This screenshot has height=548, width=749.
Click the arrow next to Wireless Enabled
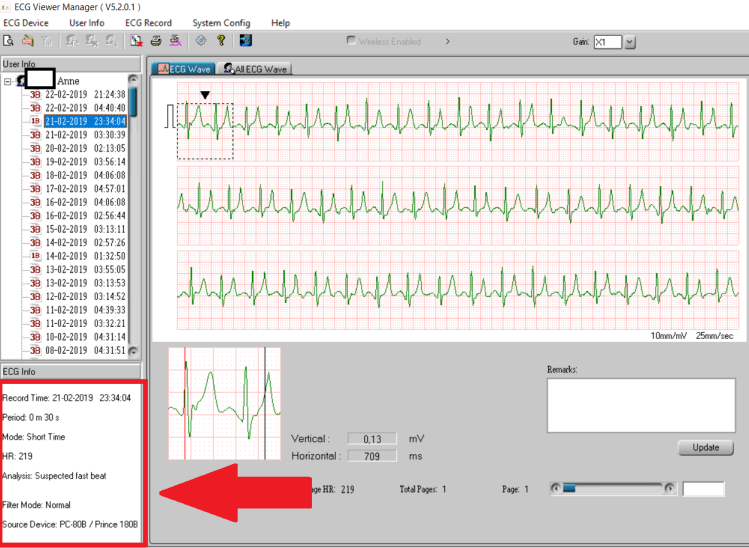pos(447,42)
